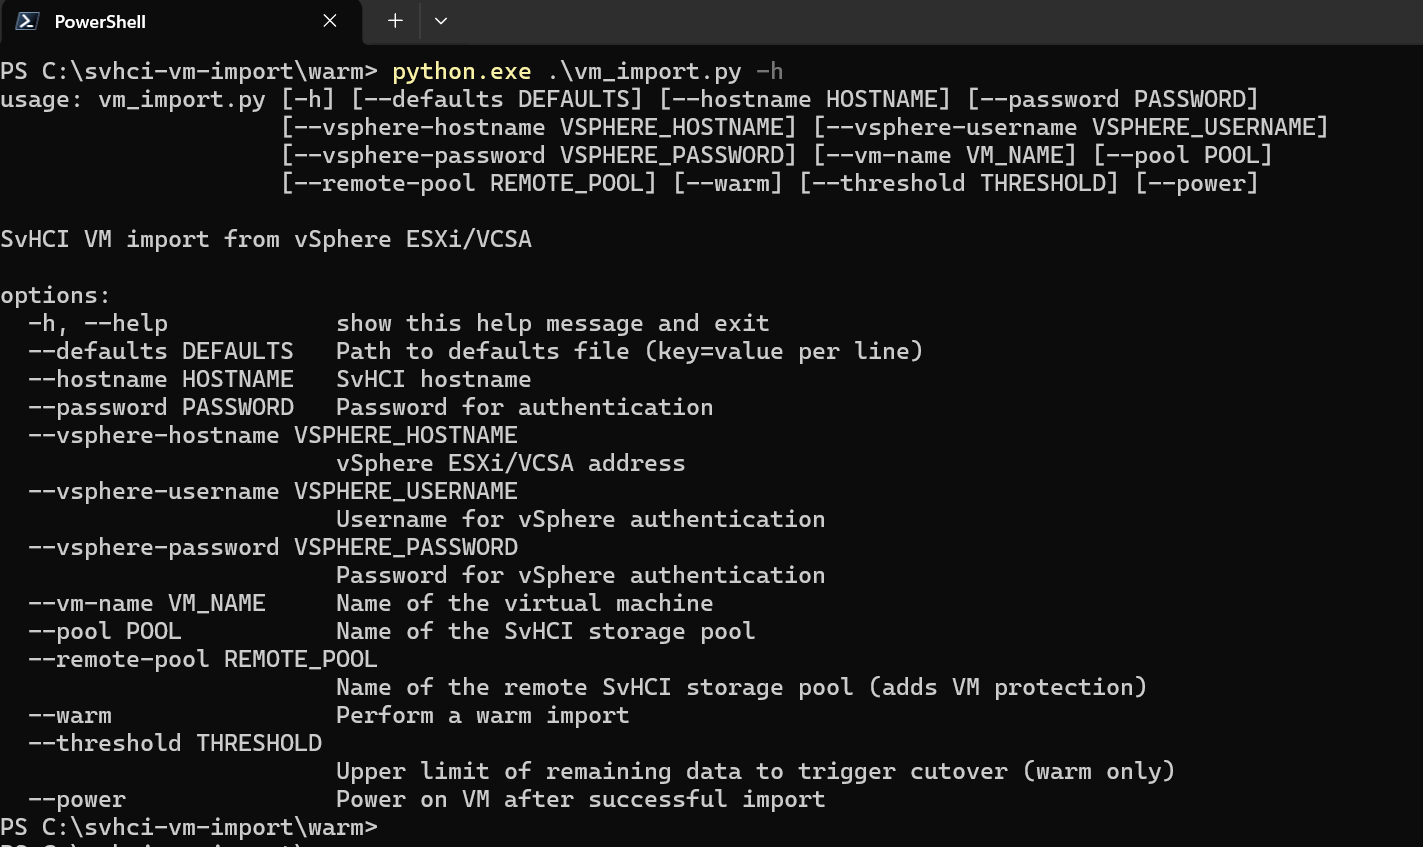Click the --threshold THRESHOLD option text
Viewport: 1423px width, 847px height.
pyautogui.click(x=175, y=743)
